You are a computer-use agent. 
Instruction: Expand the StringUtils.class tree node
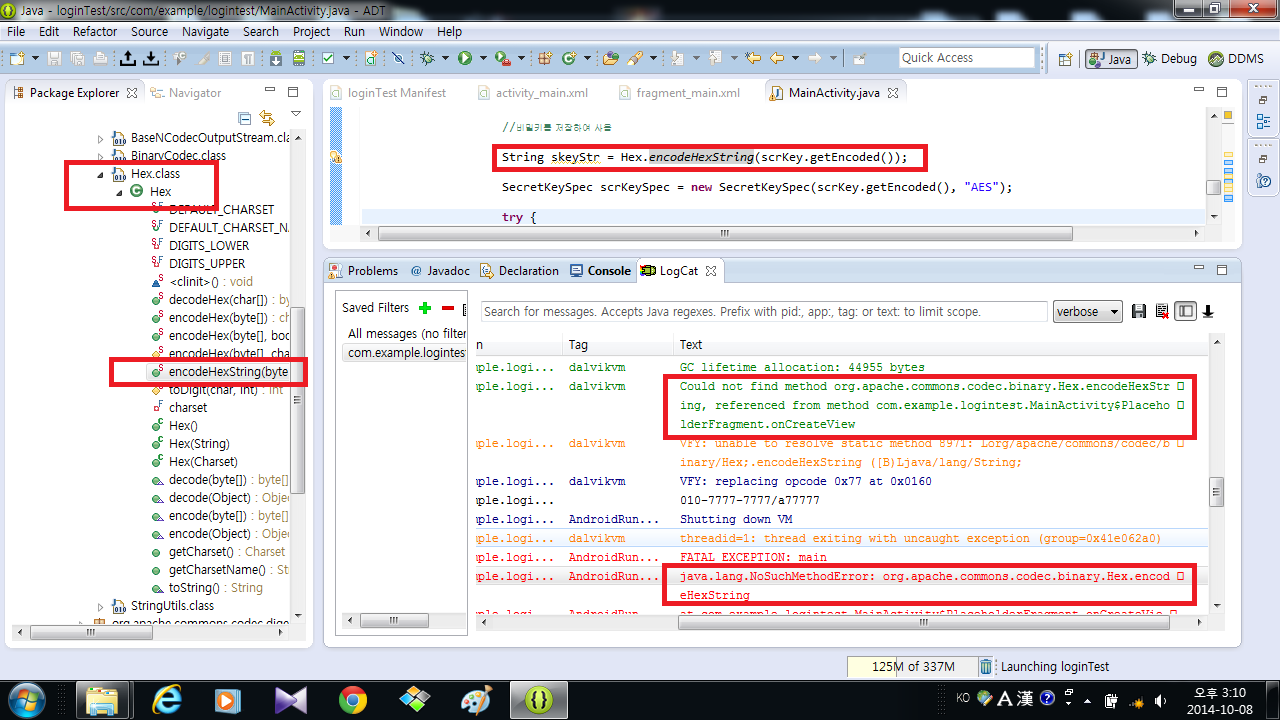click(100, 606)
